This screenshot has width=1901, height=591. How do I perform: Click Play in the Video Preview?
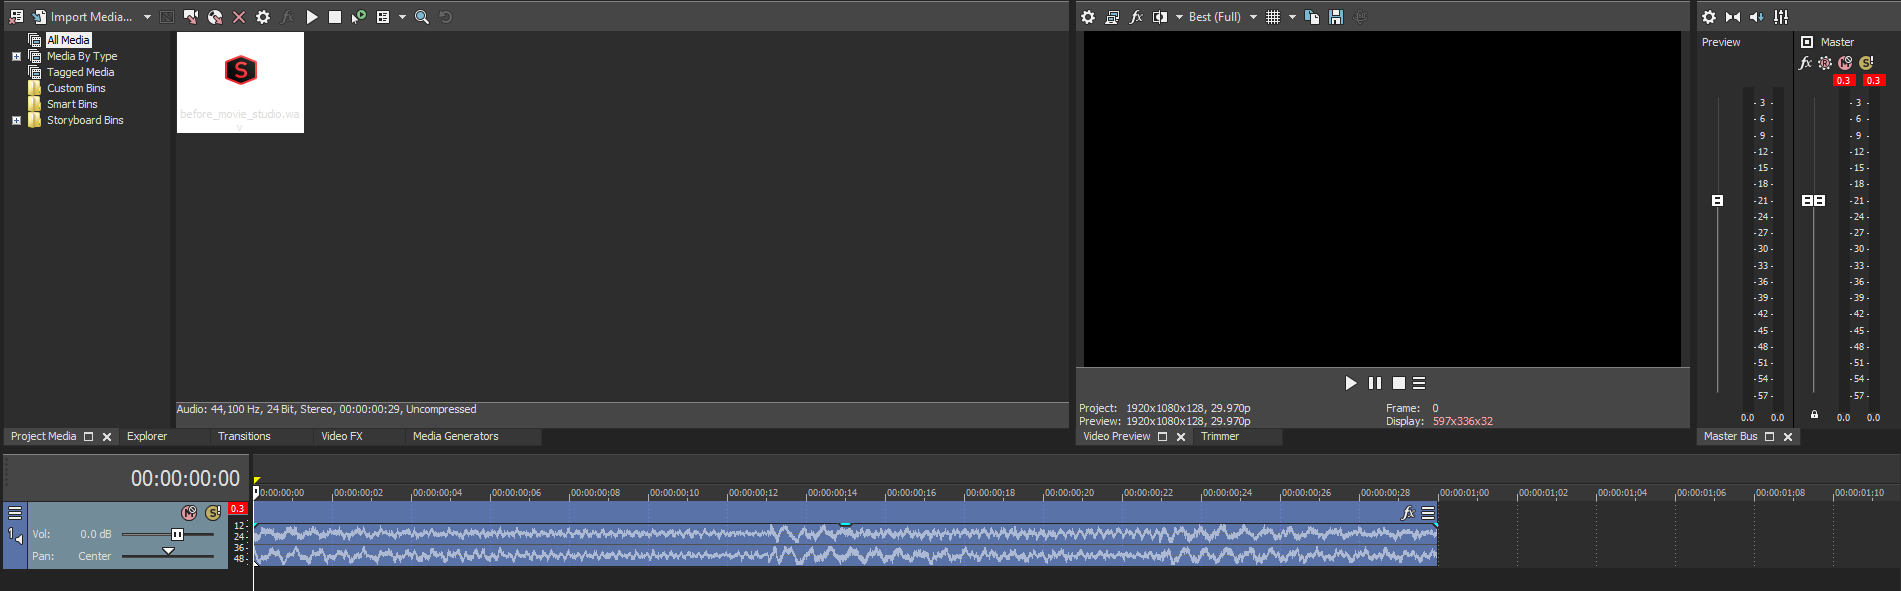(1351, 383)
